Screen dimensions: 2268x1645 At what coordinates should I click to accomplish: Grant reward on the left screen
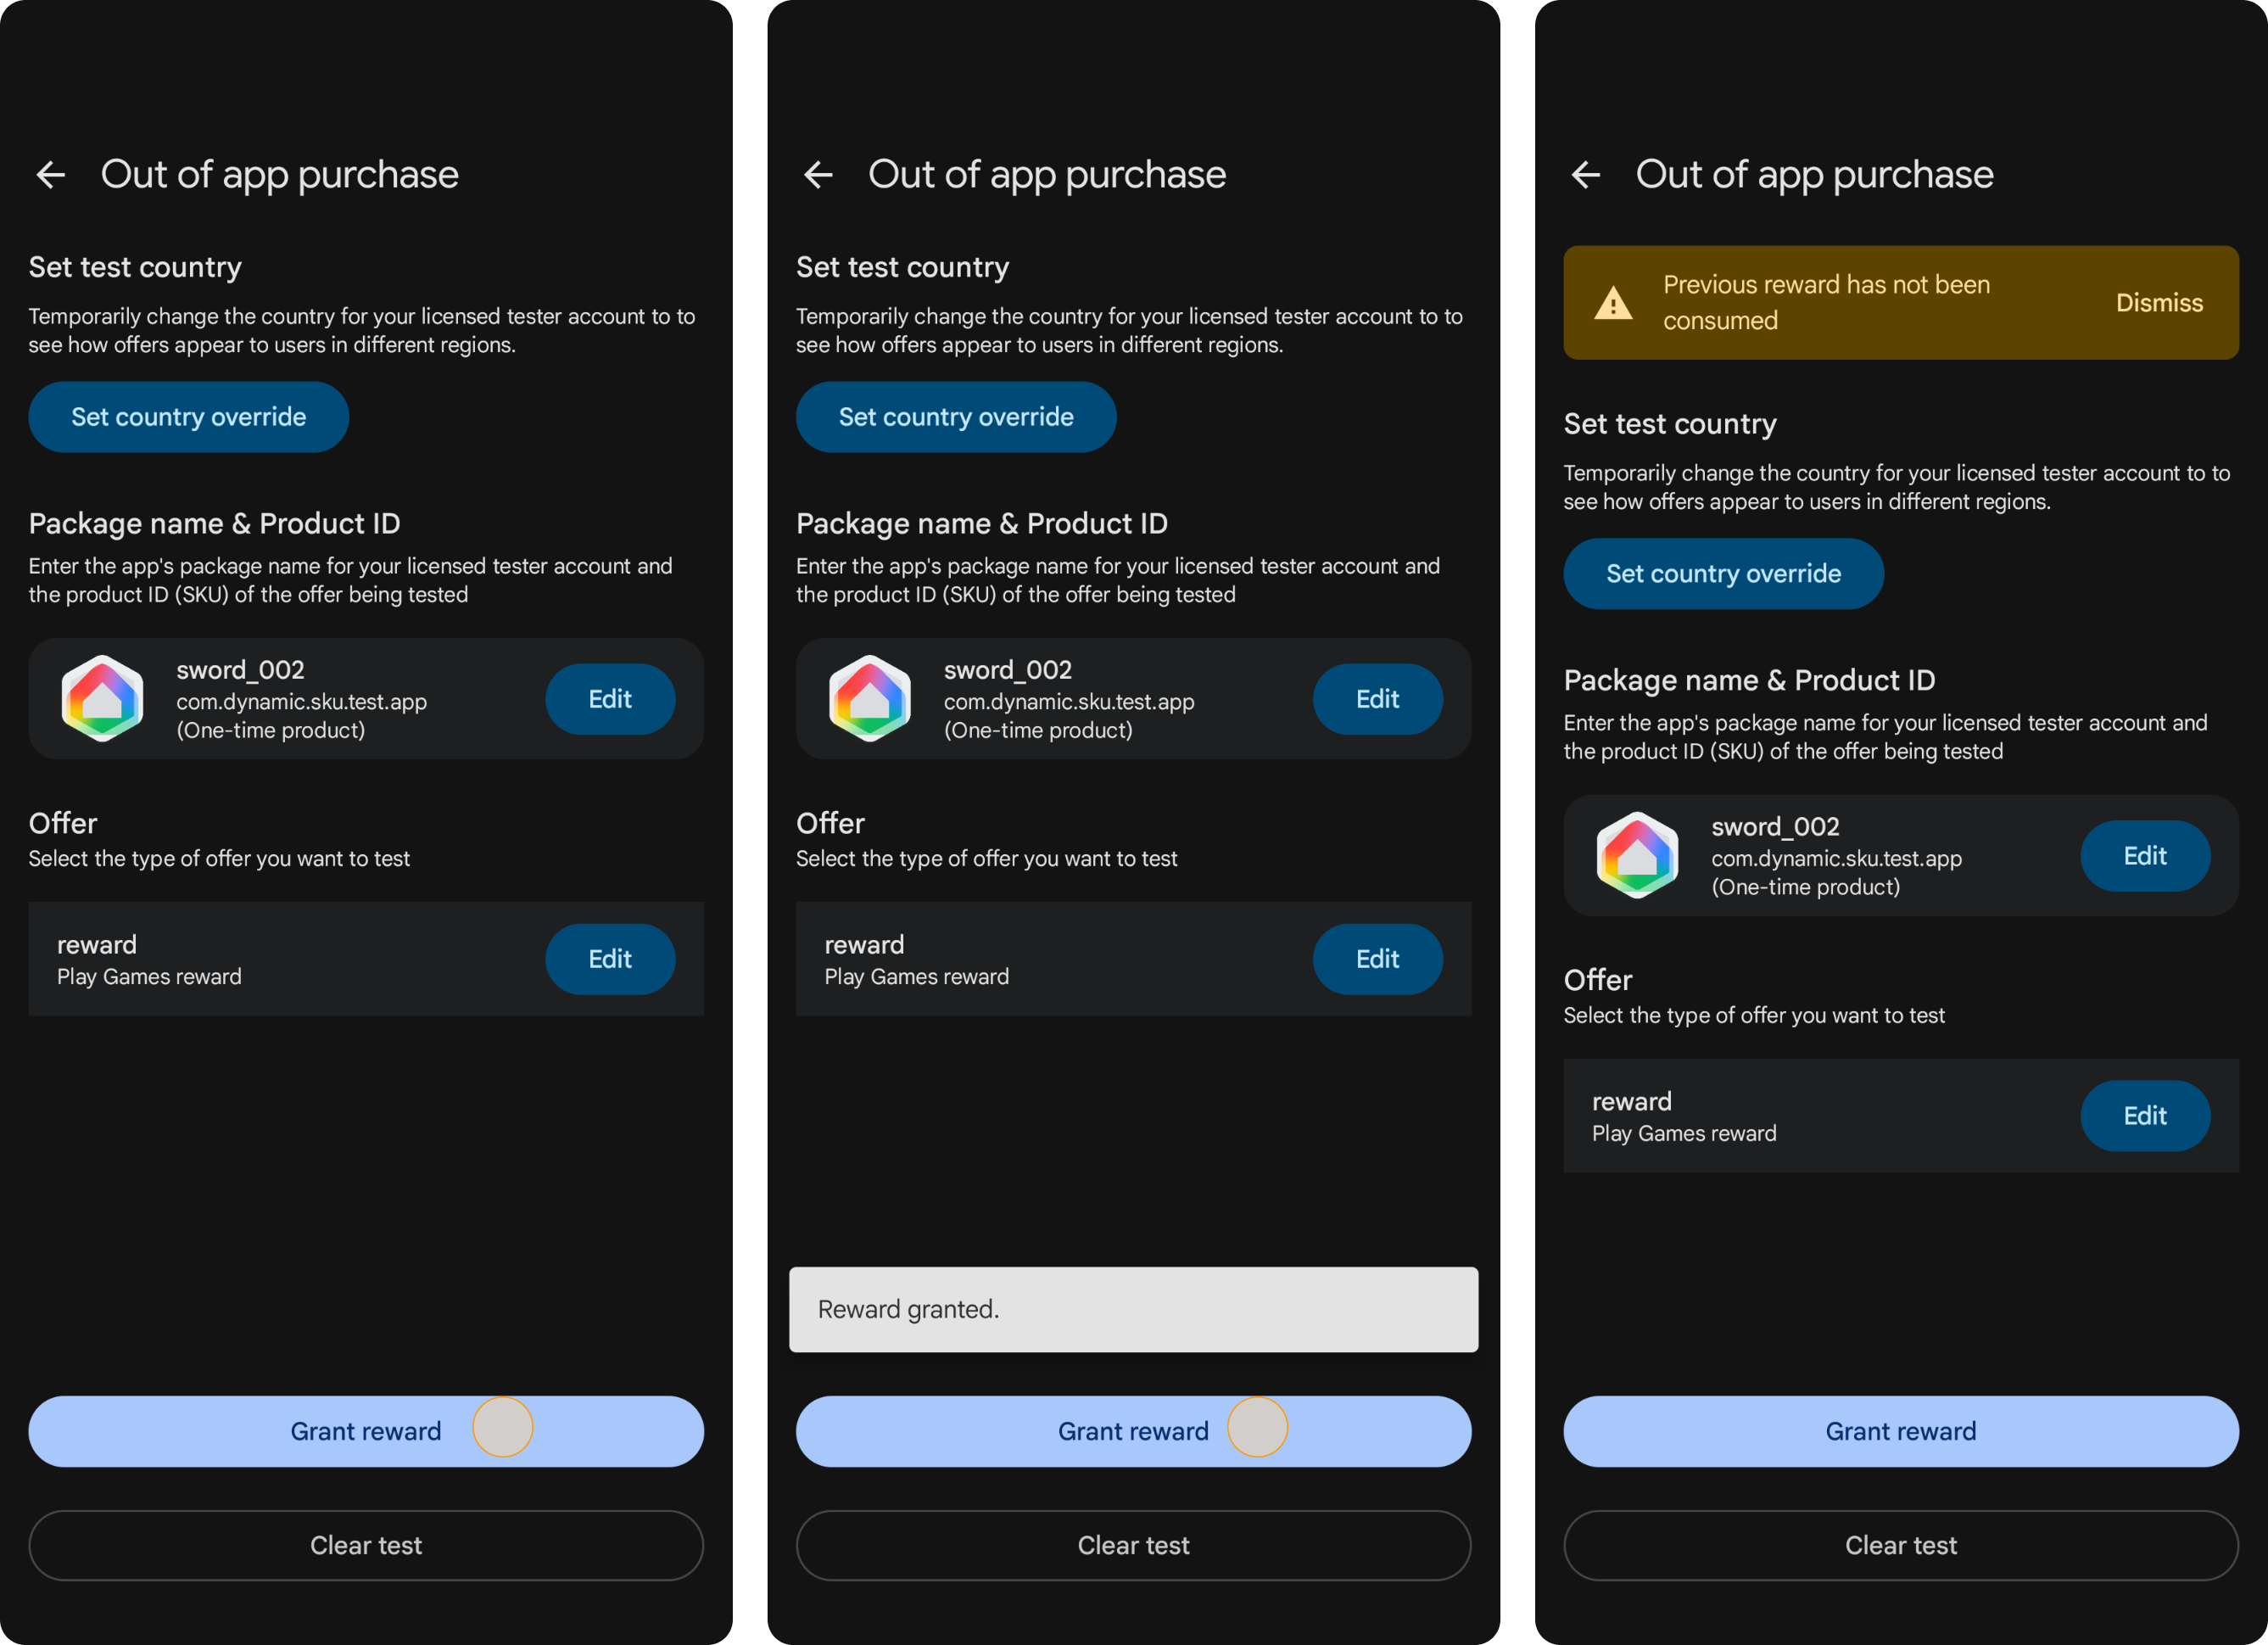pos(366,1431)
